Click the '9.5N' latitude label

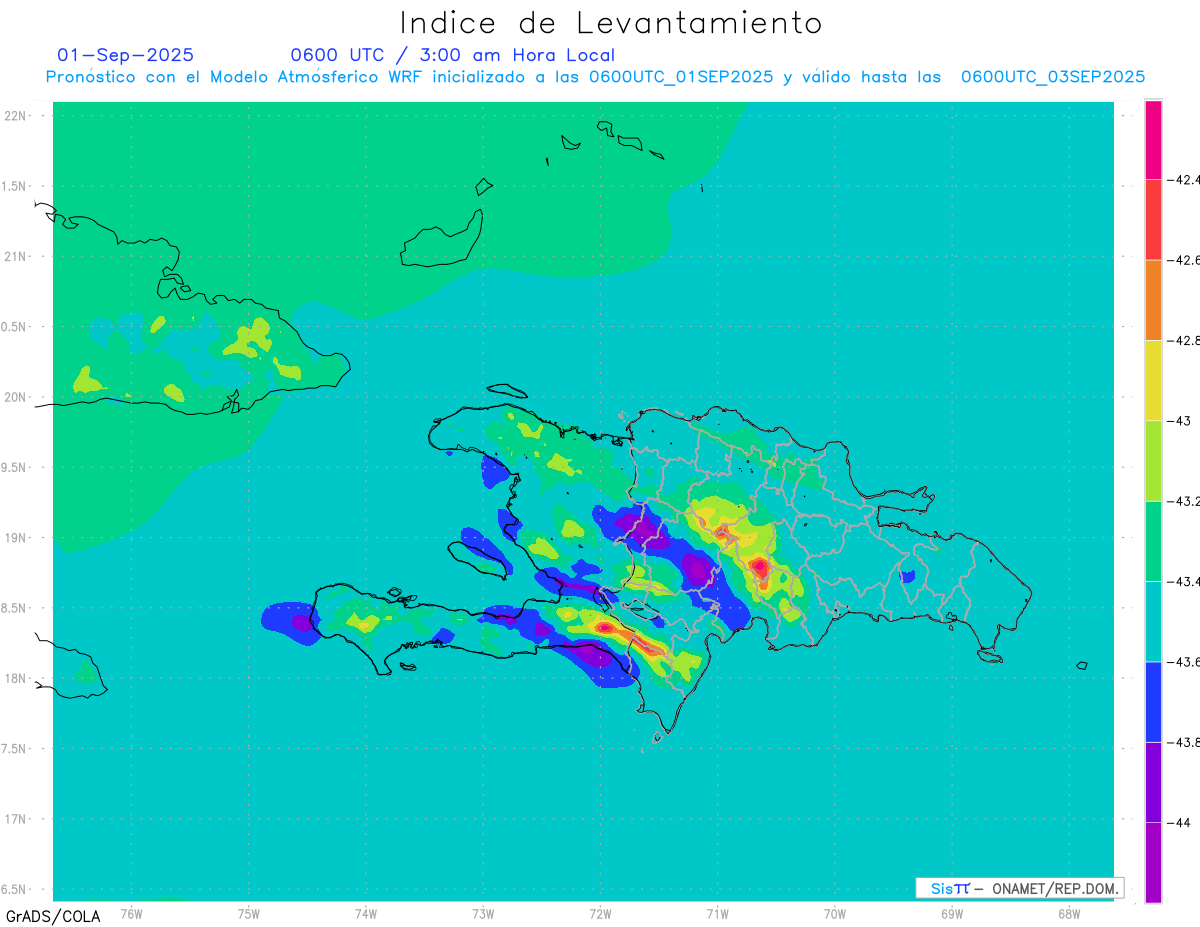click(14, 467)
